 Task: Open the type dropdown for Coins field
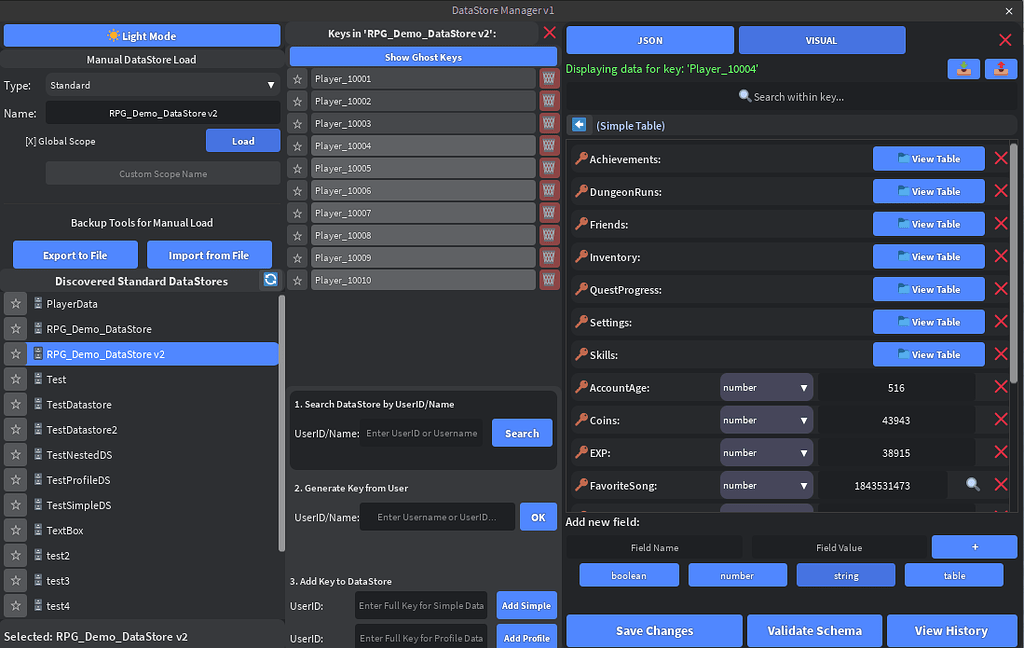click(x=766, y=419)
